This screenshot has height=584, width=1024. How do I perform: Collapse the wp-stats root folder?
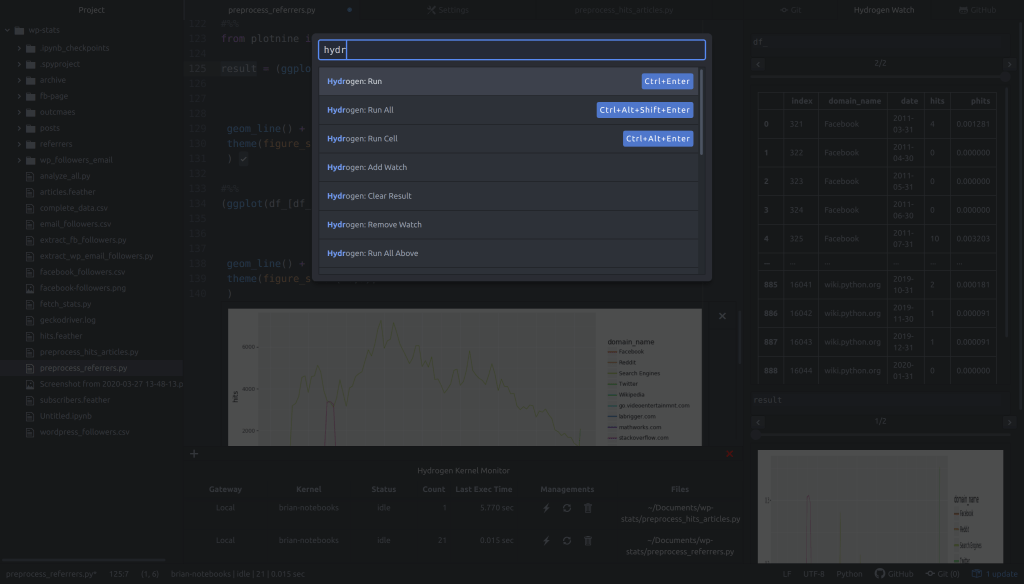click(7, 31)
